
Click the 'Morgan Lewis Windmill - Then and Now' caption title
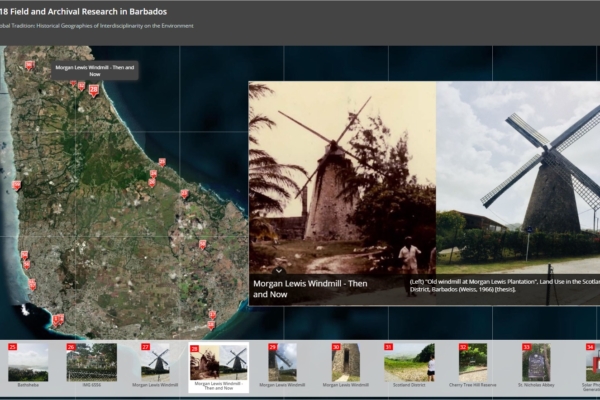318,289
